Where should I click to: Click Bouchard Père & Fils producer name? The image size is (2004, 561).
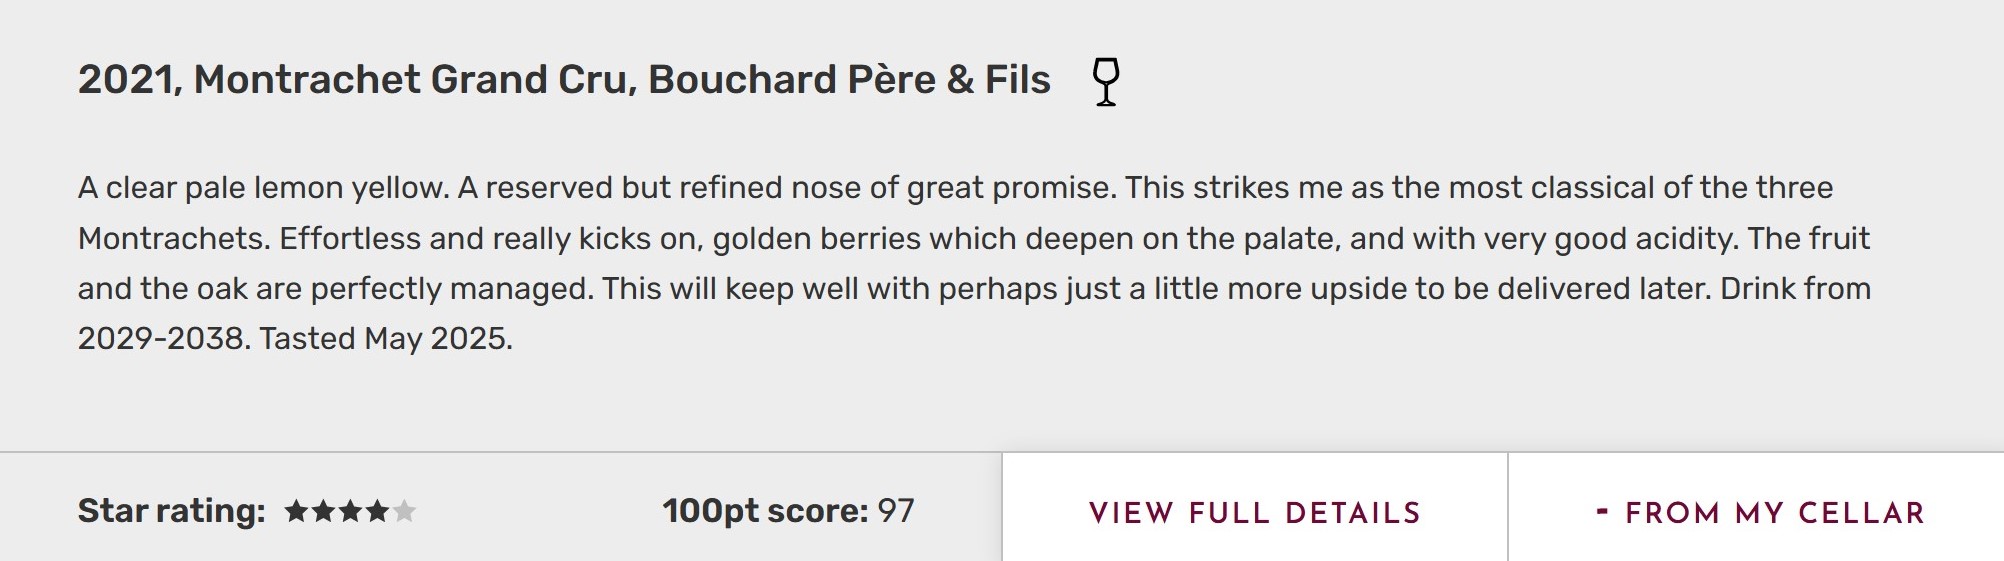(849, 80)
